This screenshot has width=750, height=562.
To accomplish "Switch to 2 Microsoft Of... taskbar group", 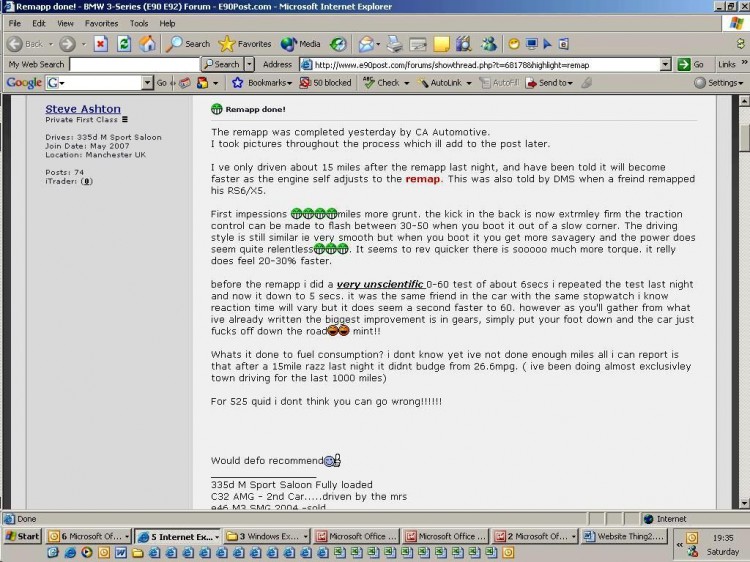I will (x=535, y=537).
